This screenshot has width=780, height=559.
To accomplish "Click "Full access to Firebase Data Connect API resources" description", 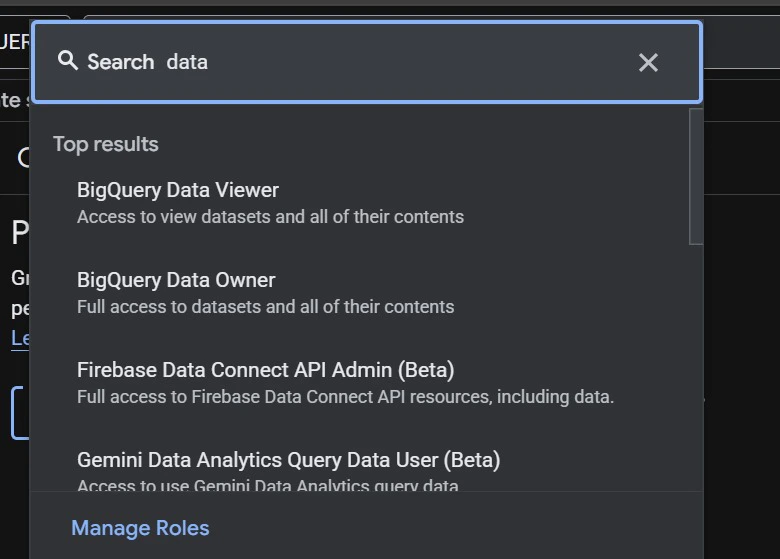I will (345, 397).
